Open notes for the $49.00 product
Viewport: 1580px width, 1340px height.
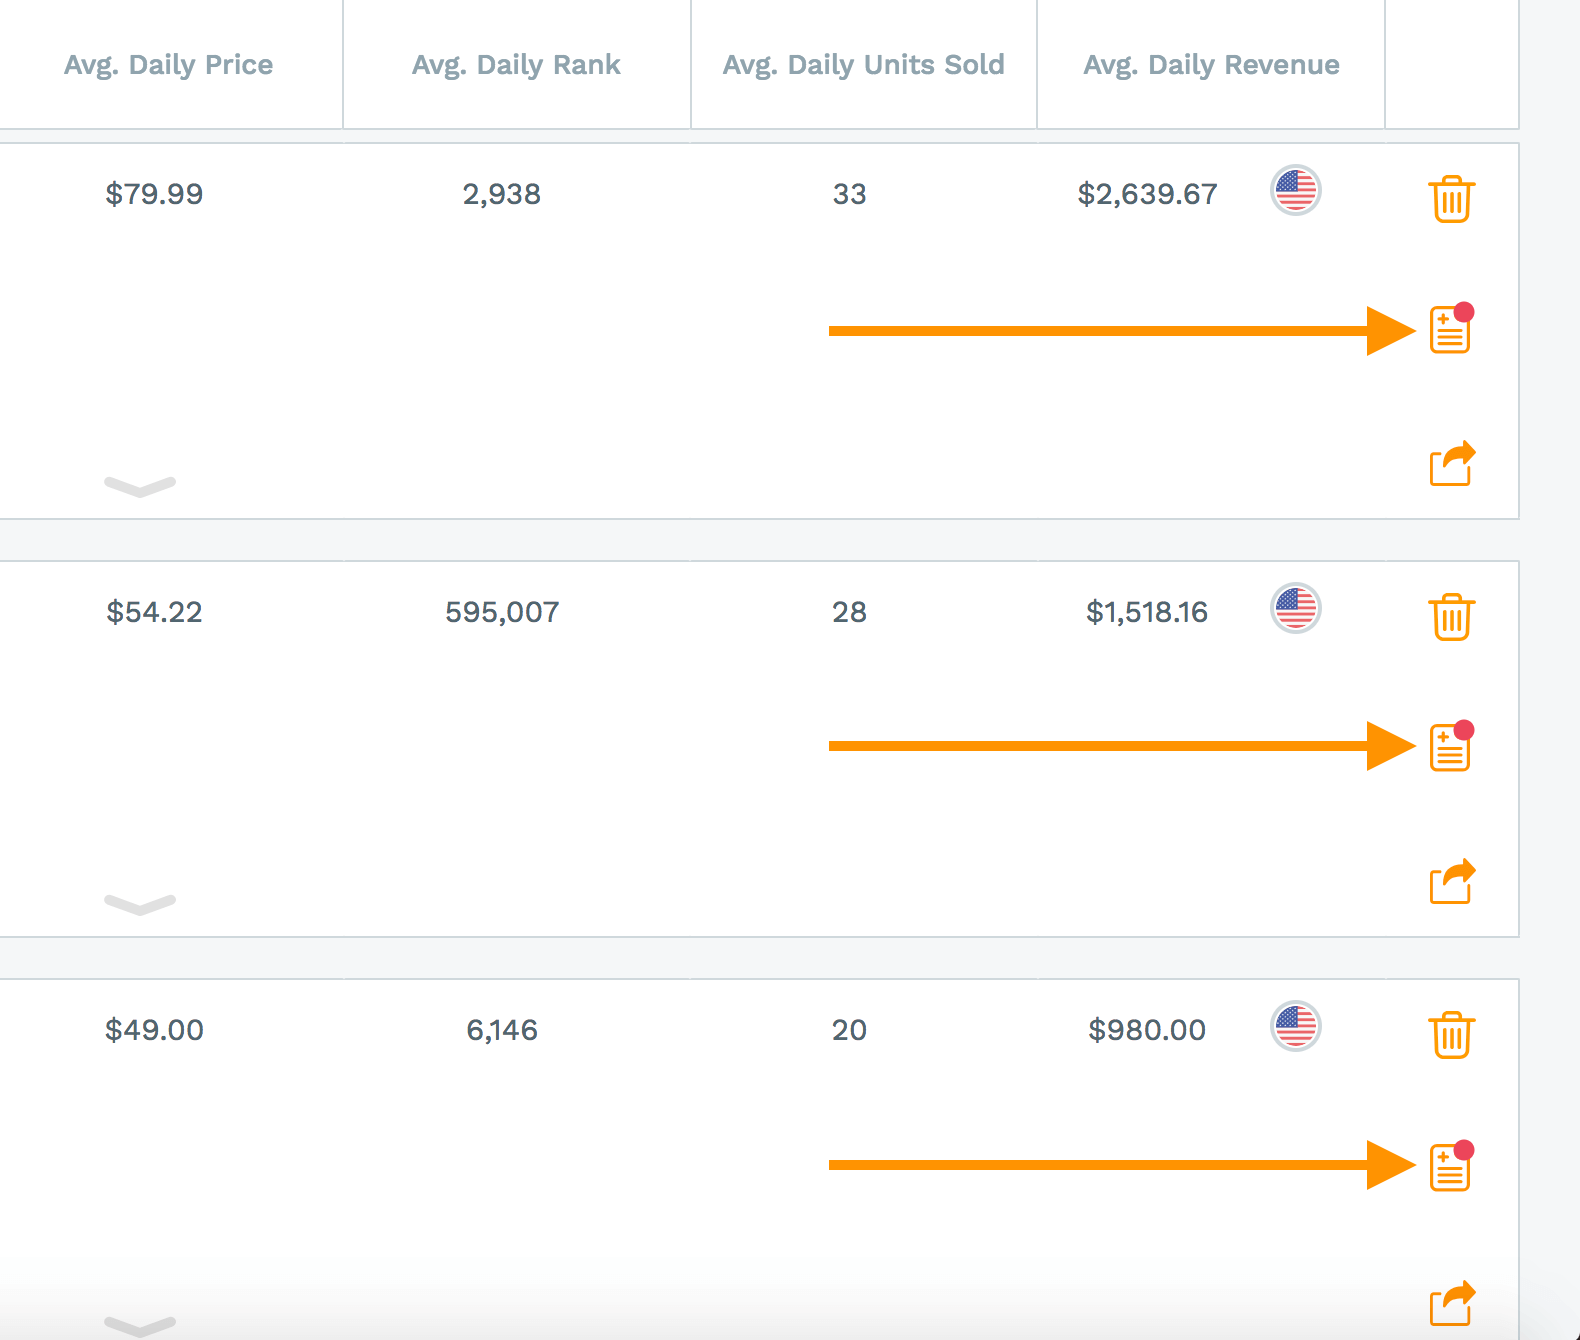pos(1450,1167)
